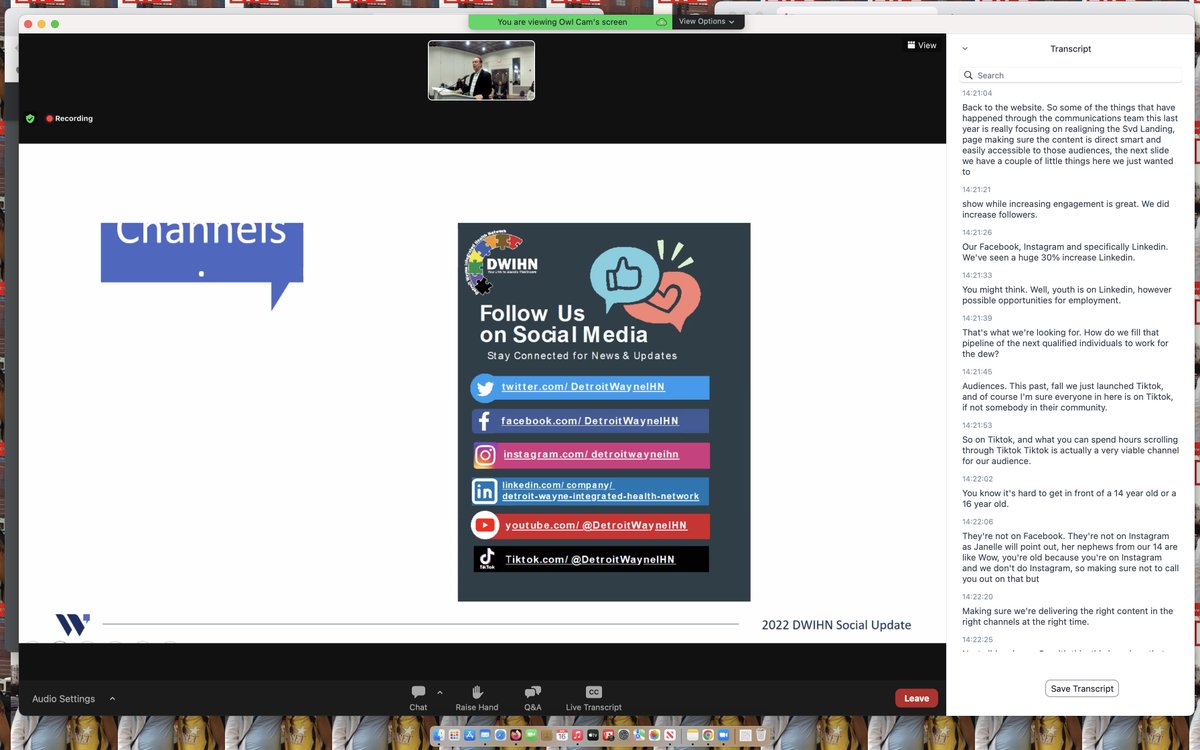Image resolution: width=1200 pixels, height=750 pixels.
Task: Focus the transcript Search field
Action: (x=1071, y=75)
